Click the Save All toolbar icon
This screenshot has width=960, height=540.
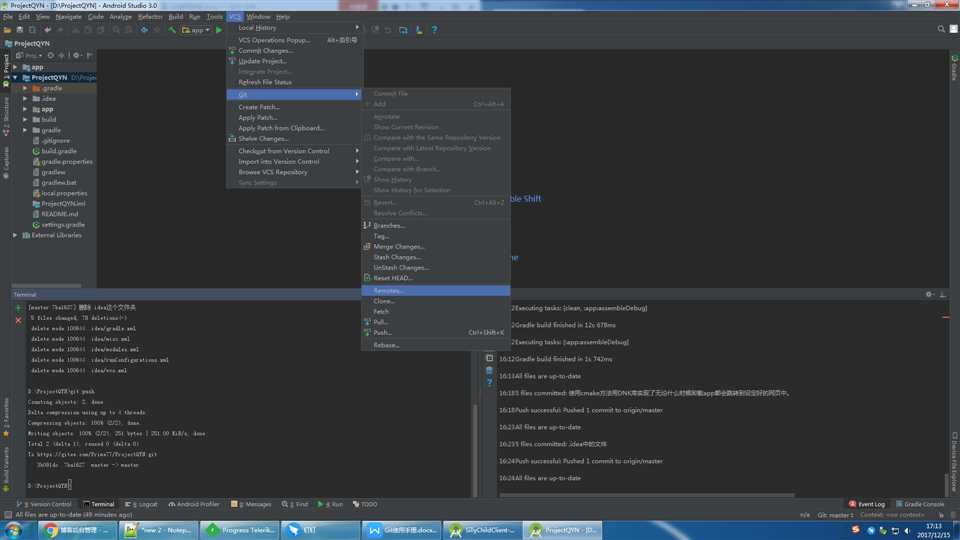pyautogui.click(x=20, y=30)
